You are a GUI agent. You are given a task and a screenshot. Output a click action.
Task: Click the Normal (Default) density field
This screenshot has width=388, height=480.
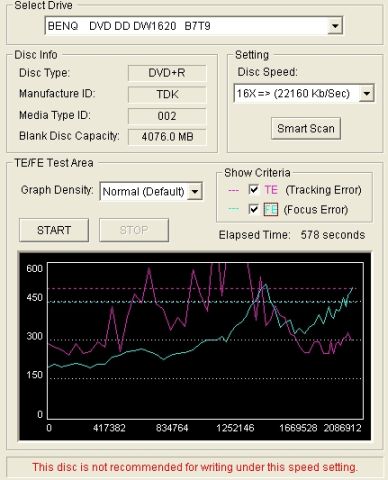point(151,191)
